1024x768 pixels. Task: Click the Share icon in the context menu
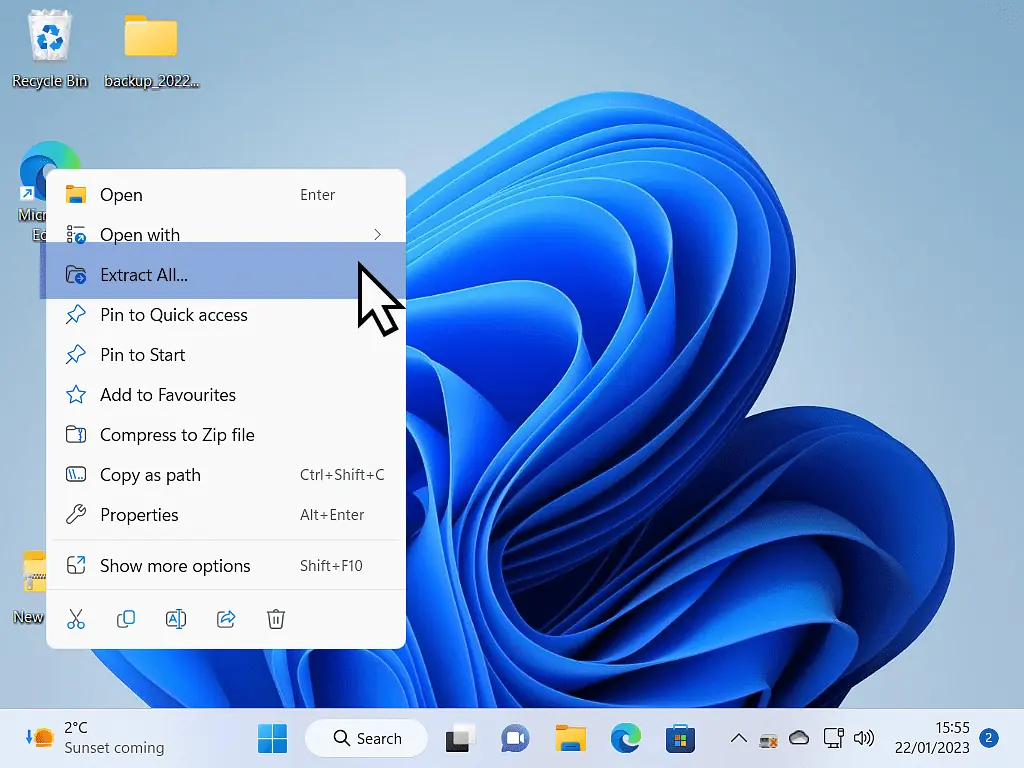pyautogui.click(x=226, y=619)
